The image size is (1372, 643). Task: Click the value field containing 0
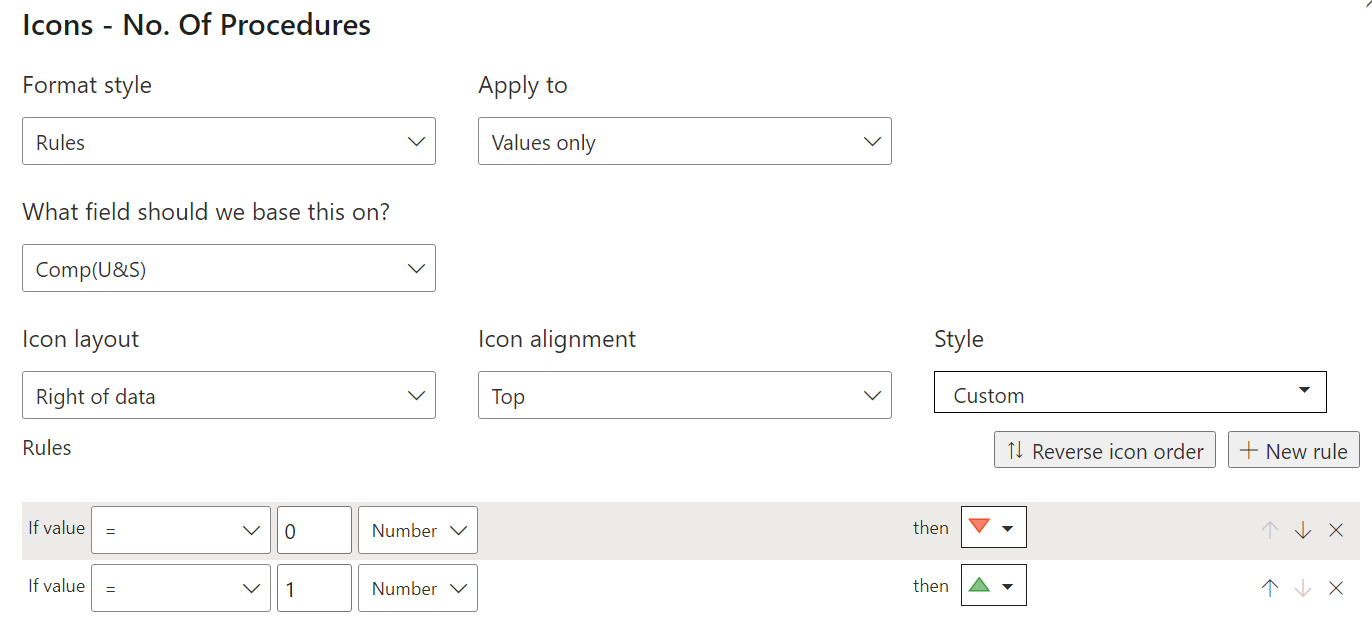314,530
